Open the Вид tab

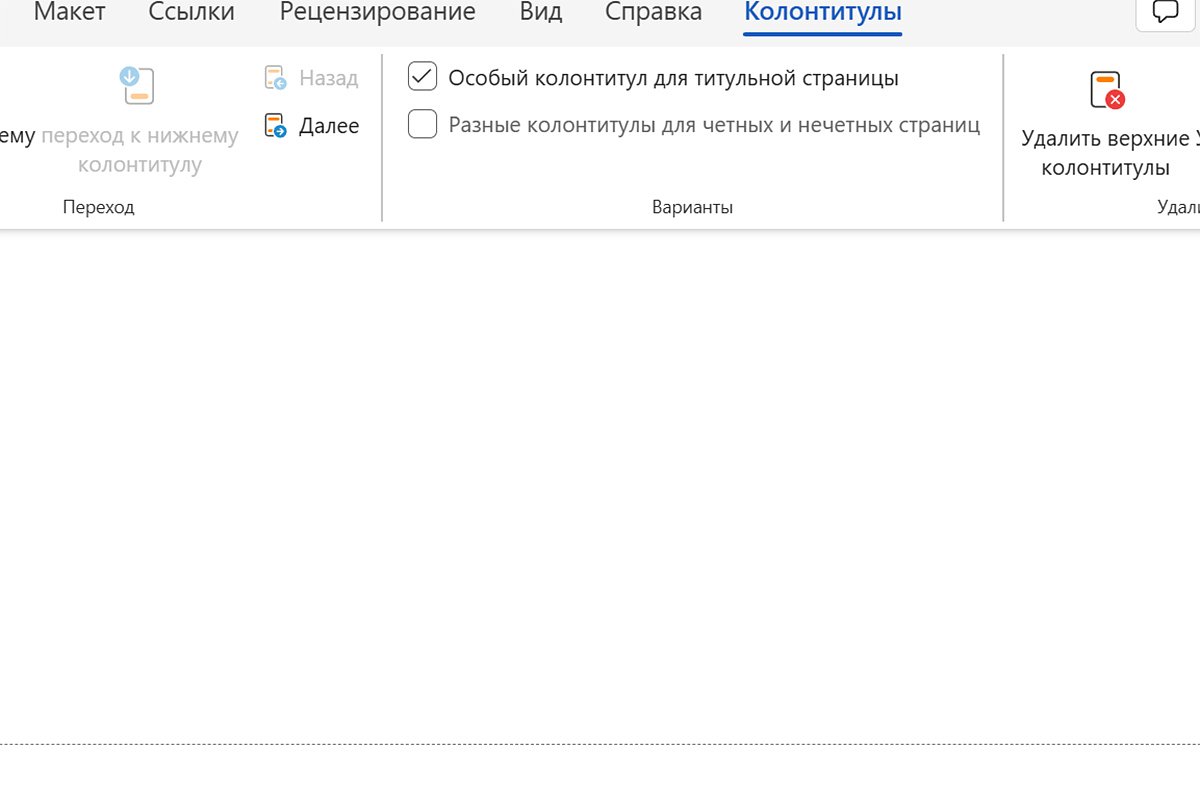click(540, 12)
